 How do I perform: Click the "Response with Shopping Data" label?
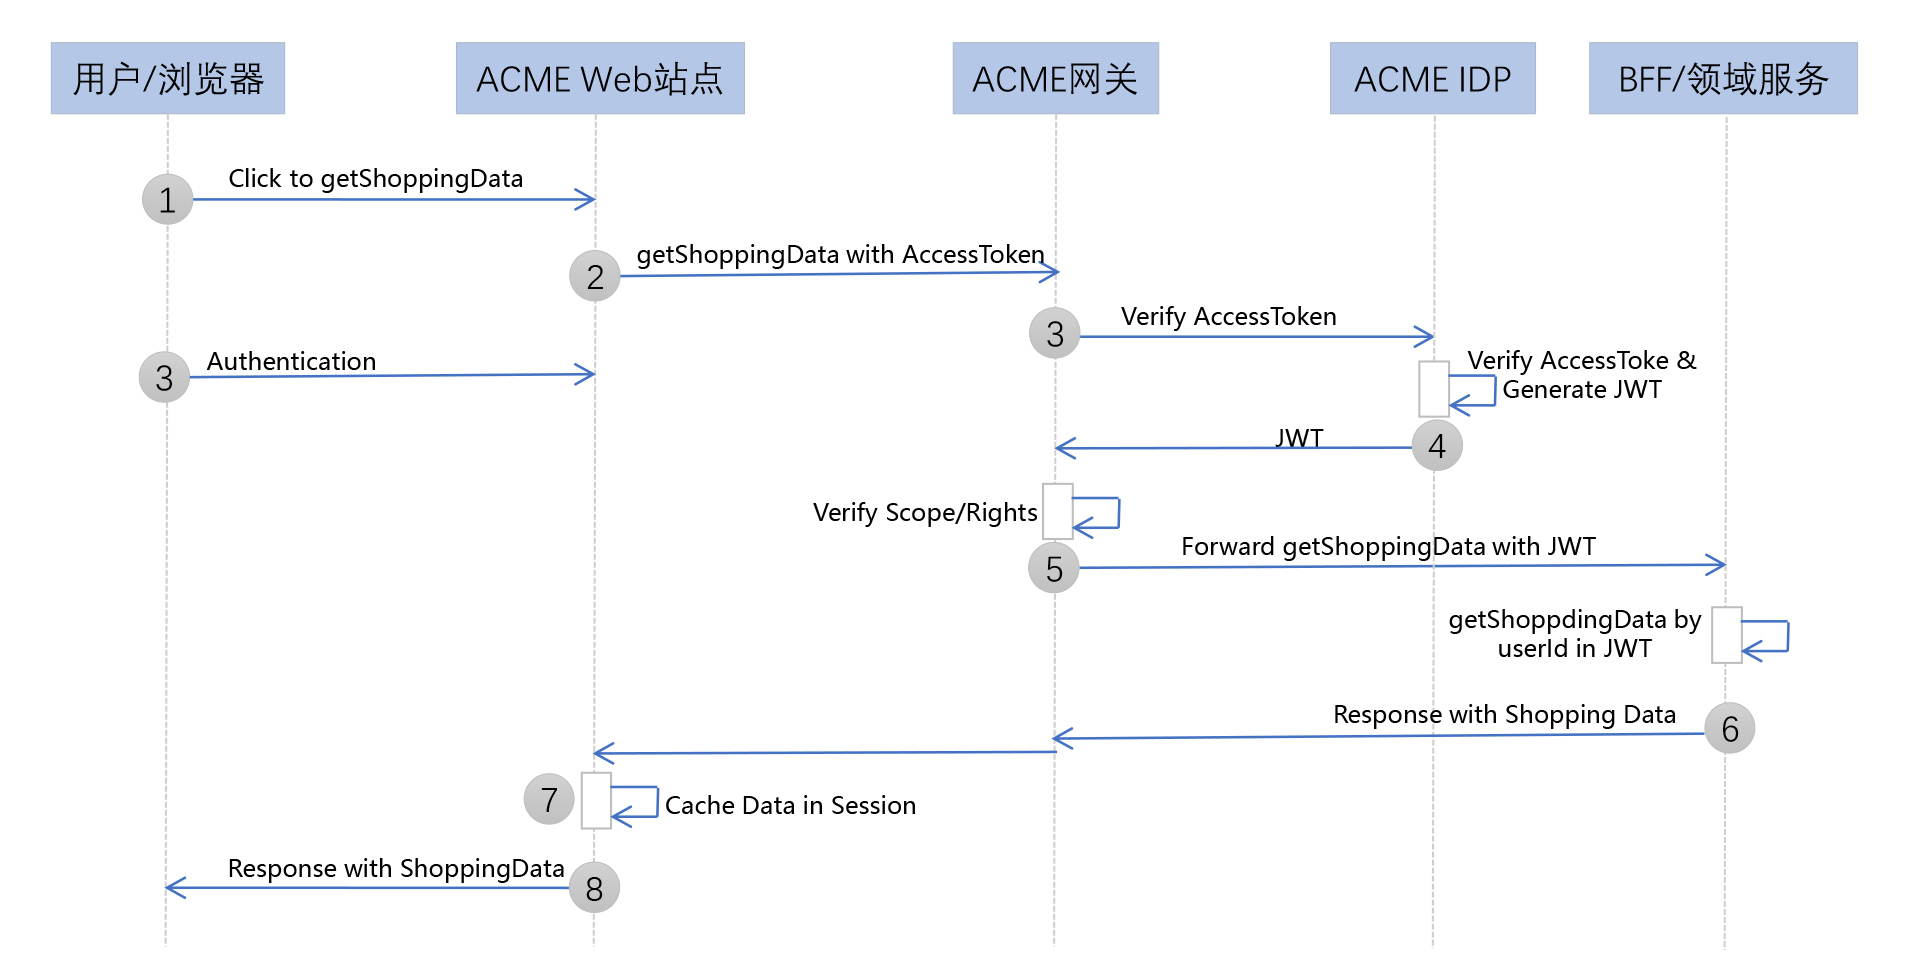(1504, 714)
